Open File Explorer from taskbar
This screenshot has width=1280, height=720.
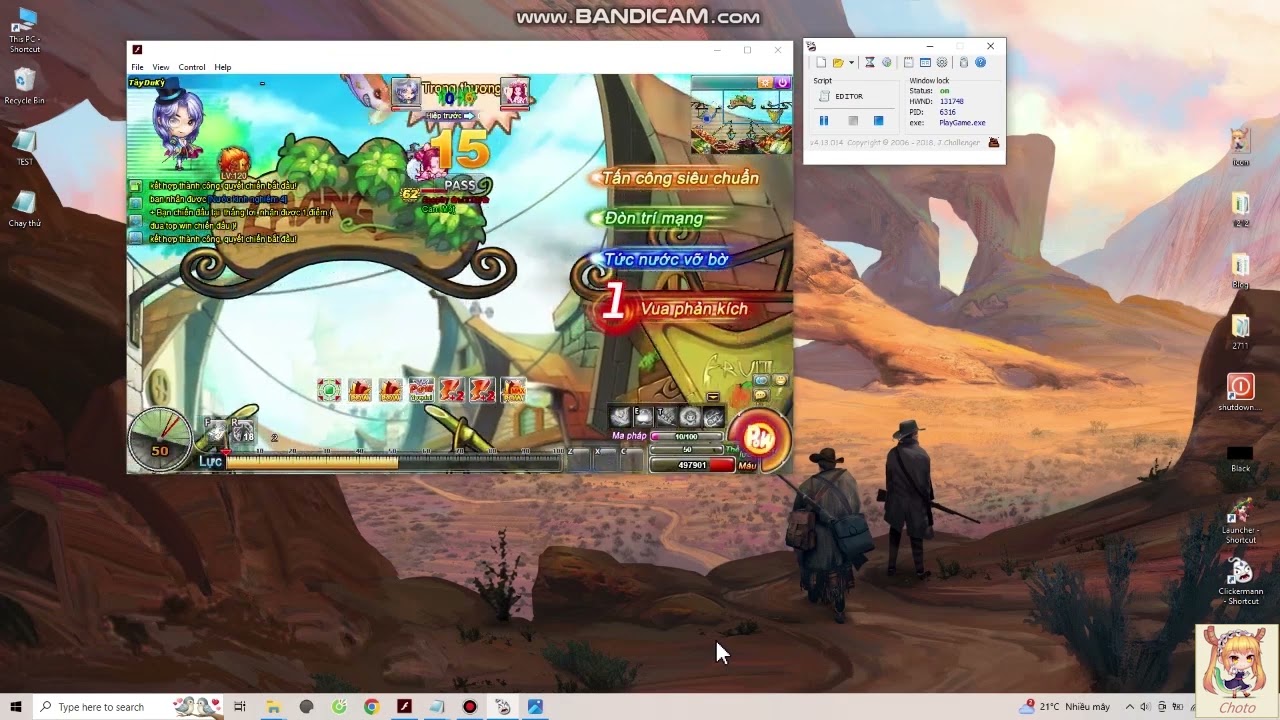tap(273, 706)
